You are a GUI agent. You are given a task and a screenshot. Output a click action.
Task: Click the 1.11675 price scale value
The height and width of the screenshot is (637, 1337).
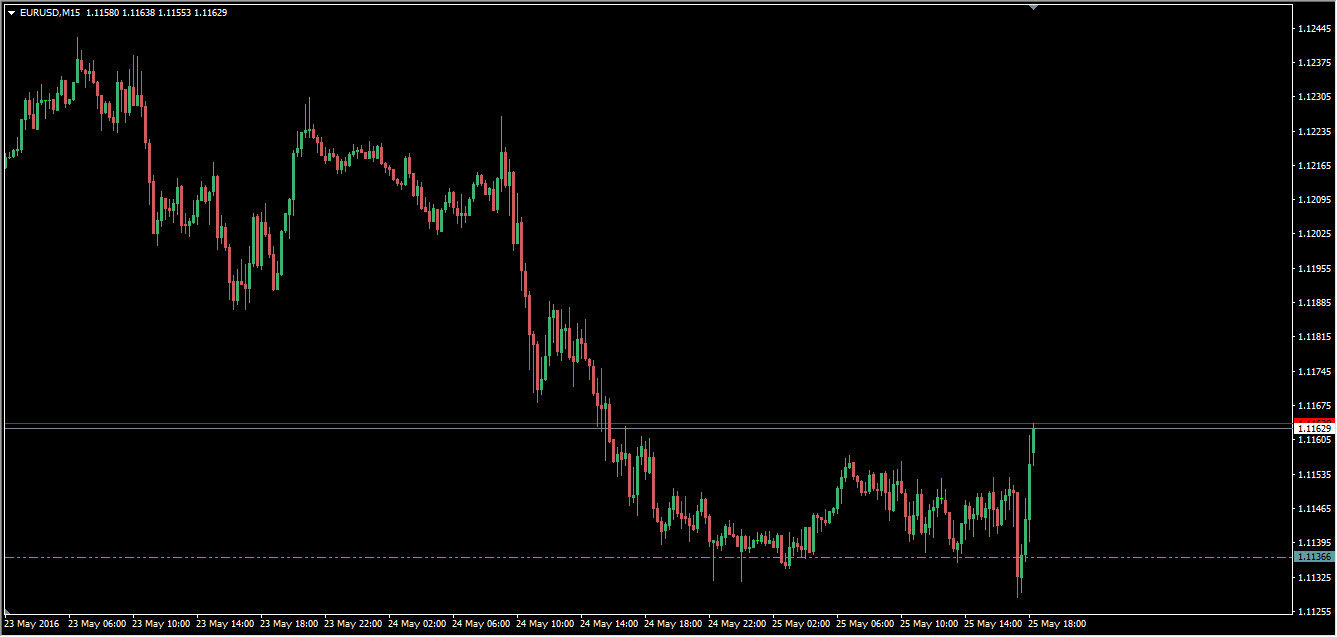click(x=1313, y=406)
